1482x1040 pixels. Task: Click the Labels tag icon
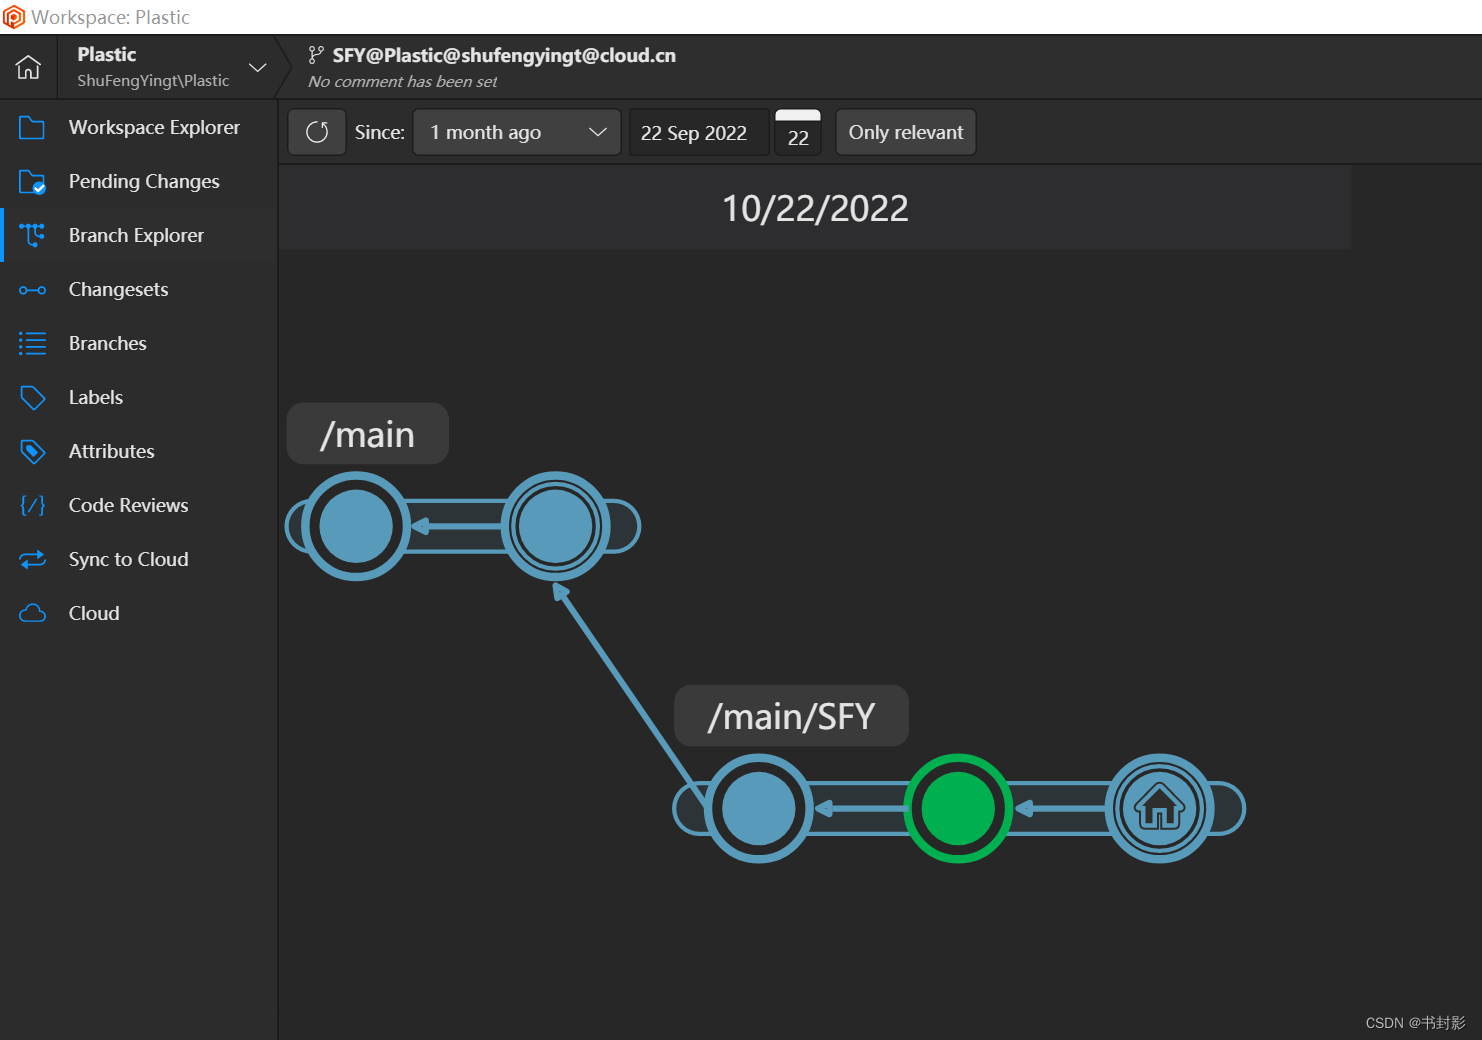32,398
